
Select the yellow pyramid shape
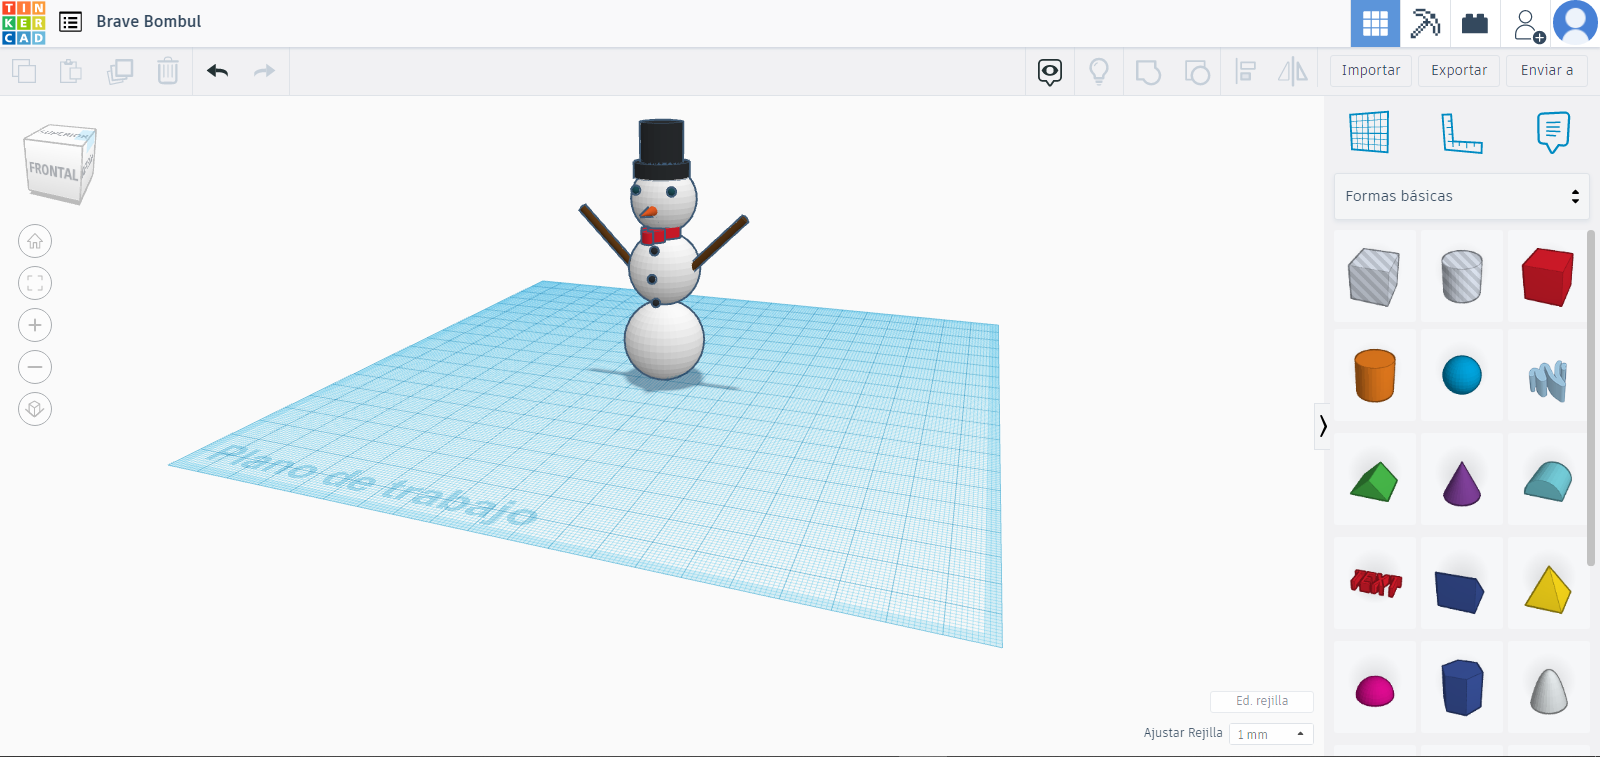[1548, 589]
